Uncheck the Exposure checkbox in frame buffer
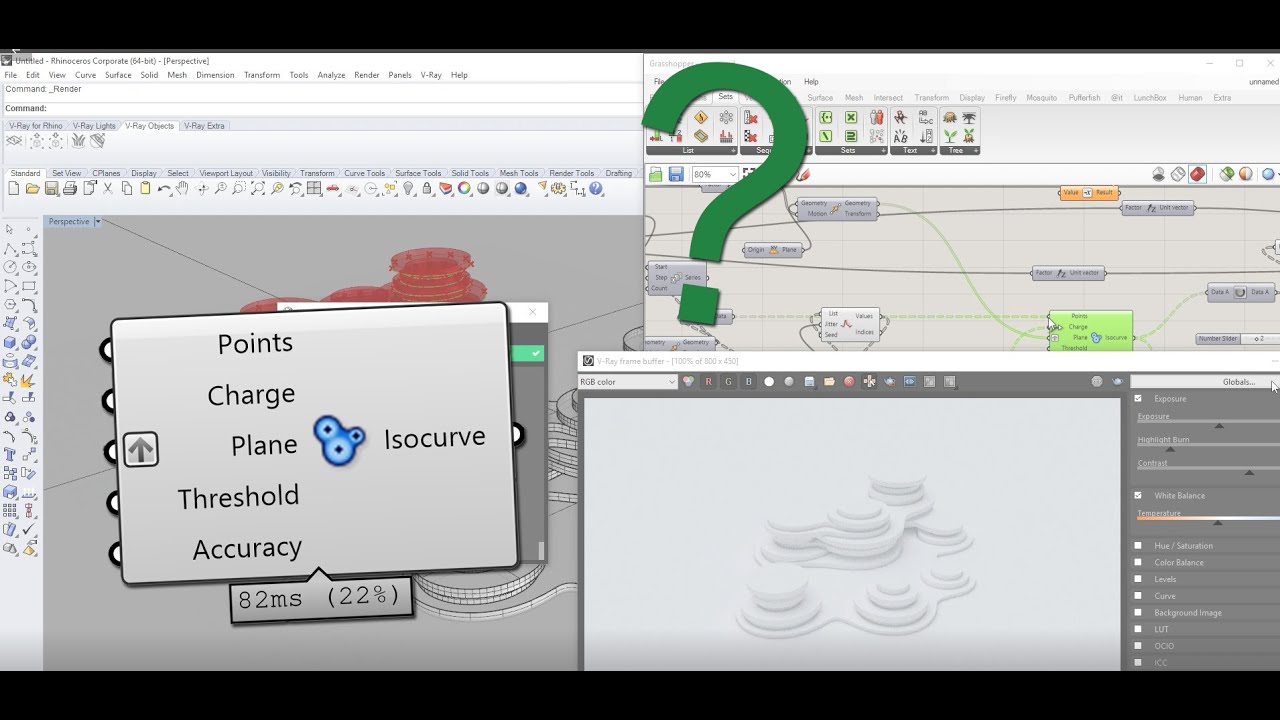This screenshot has width=1280, height=720. 1137,398
